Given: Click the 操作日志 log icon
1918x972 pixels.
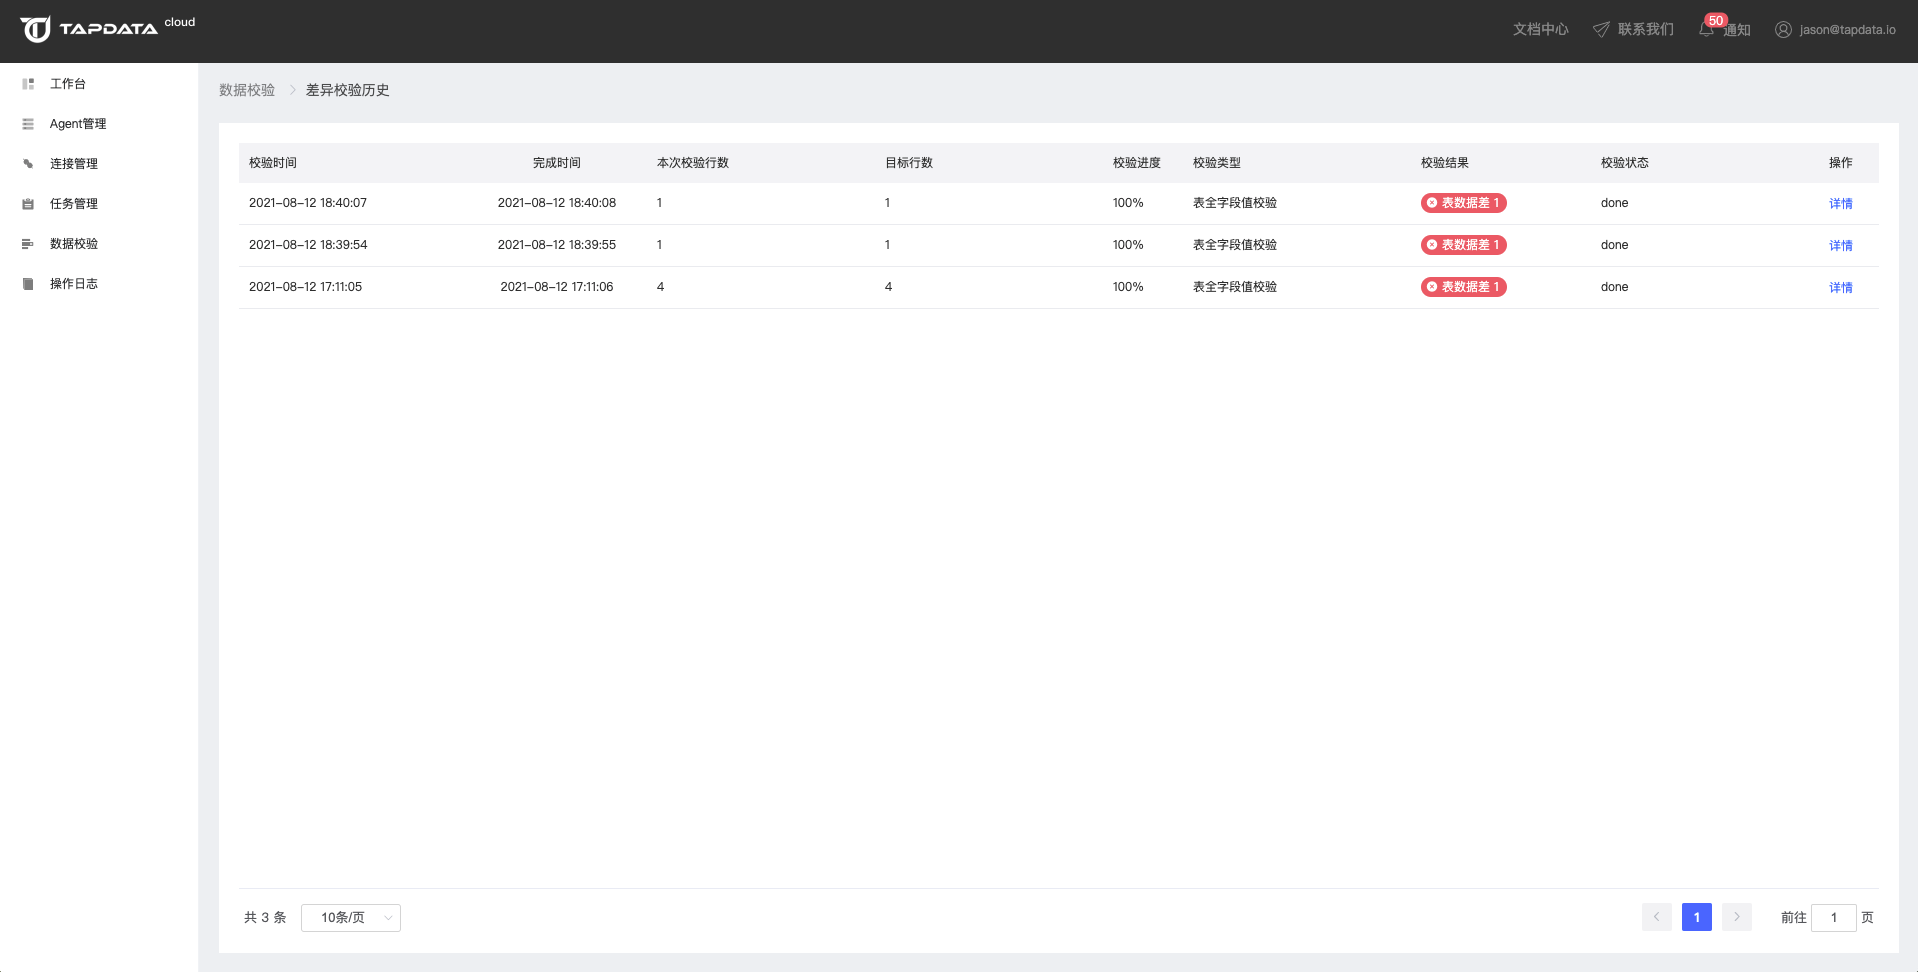Looking at the screenshot, I should click(x=28, y=284).
